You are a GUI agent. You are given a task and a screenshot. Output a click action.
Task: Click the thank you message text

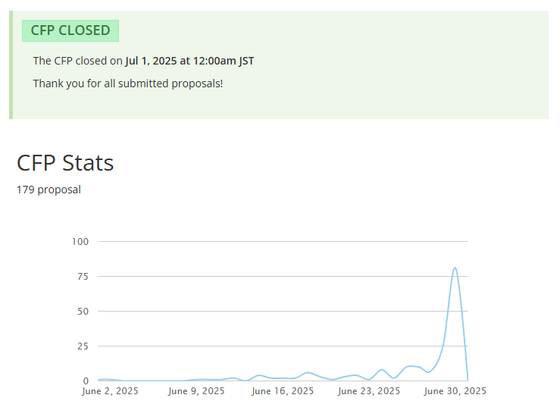tap(128, 84)
